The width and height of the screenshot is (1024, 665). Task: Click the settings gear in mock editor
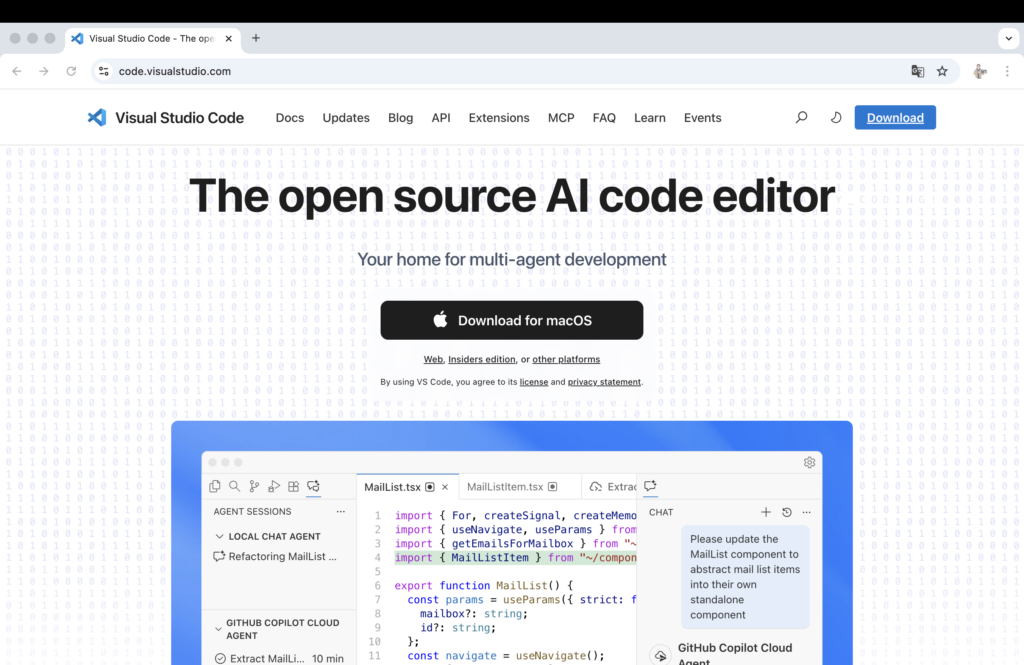[809, 462]
